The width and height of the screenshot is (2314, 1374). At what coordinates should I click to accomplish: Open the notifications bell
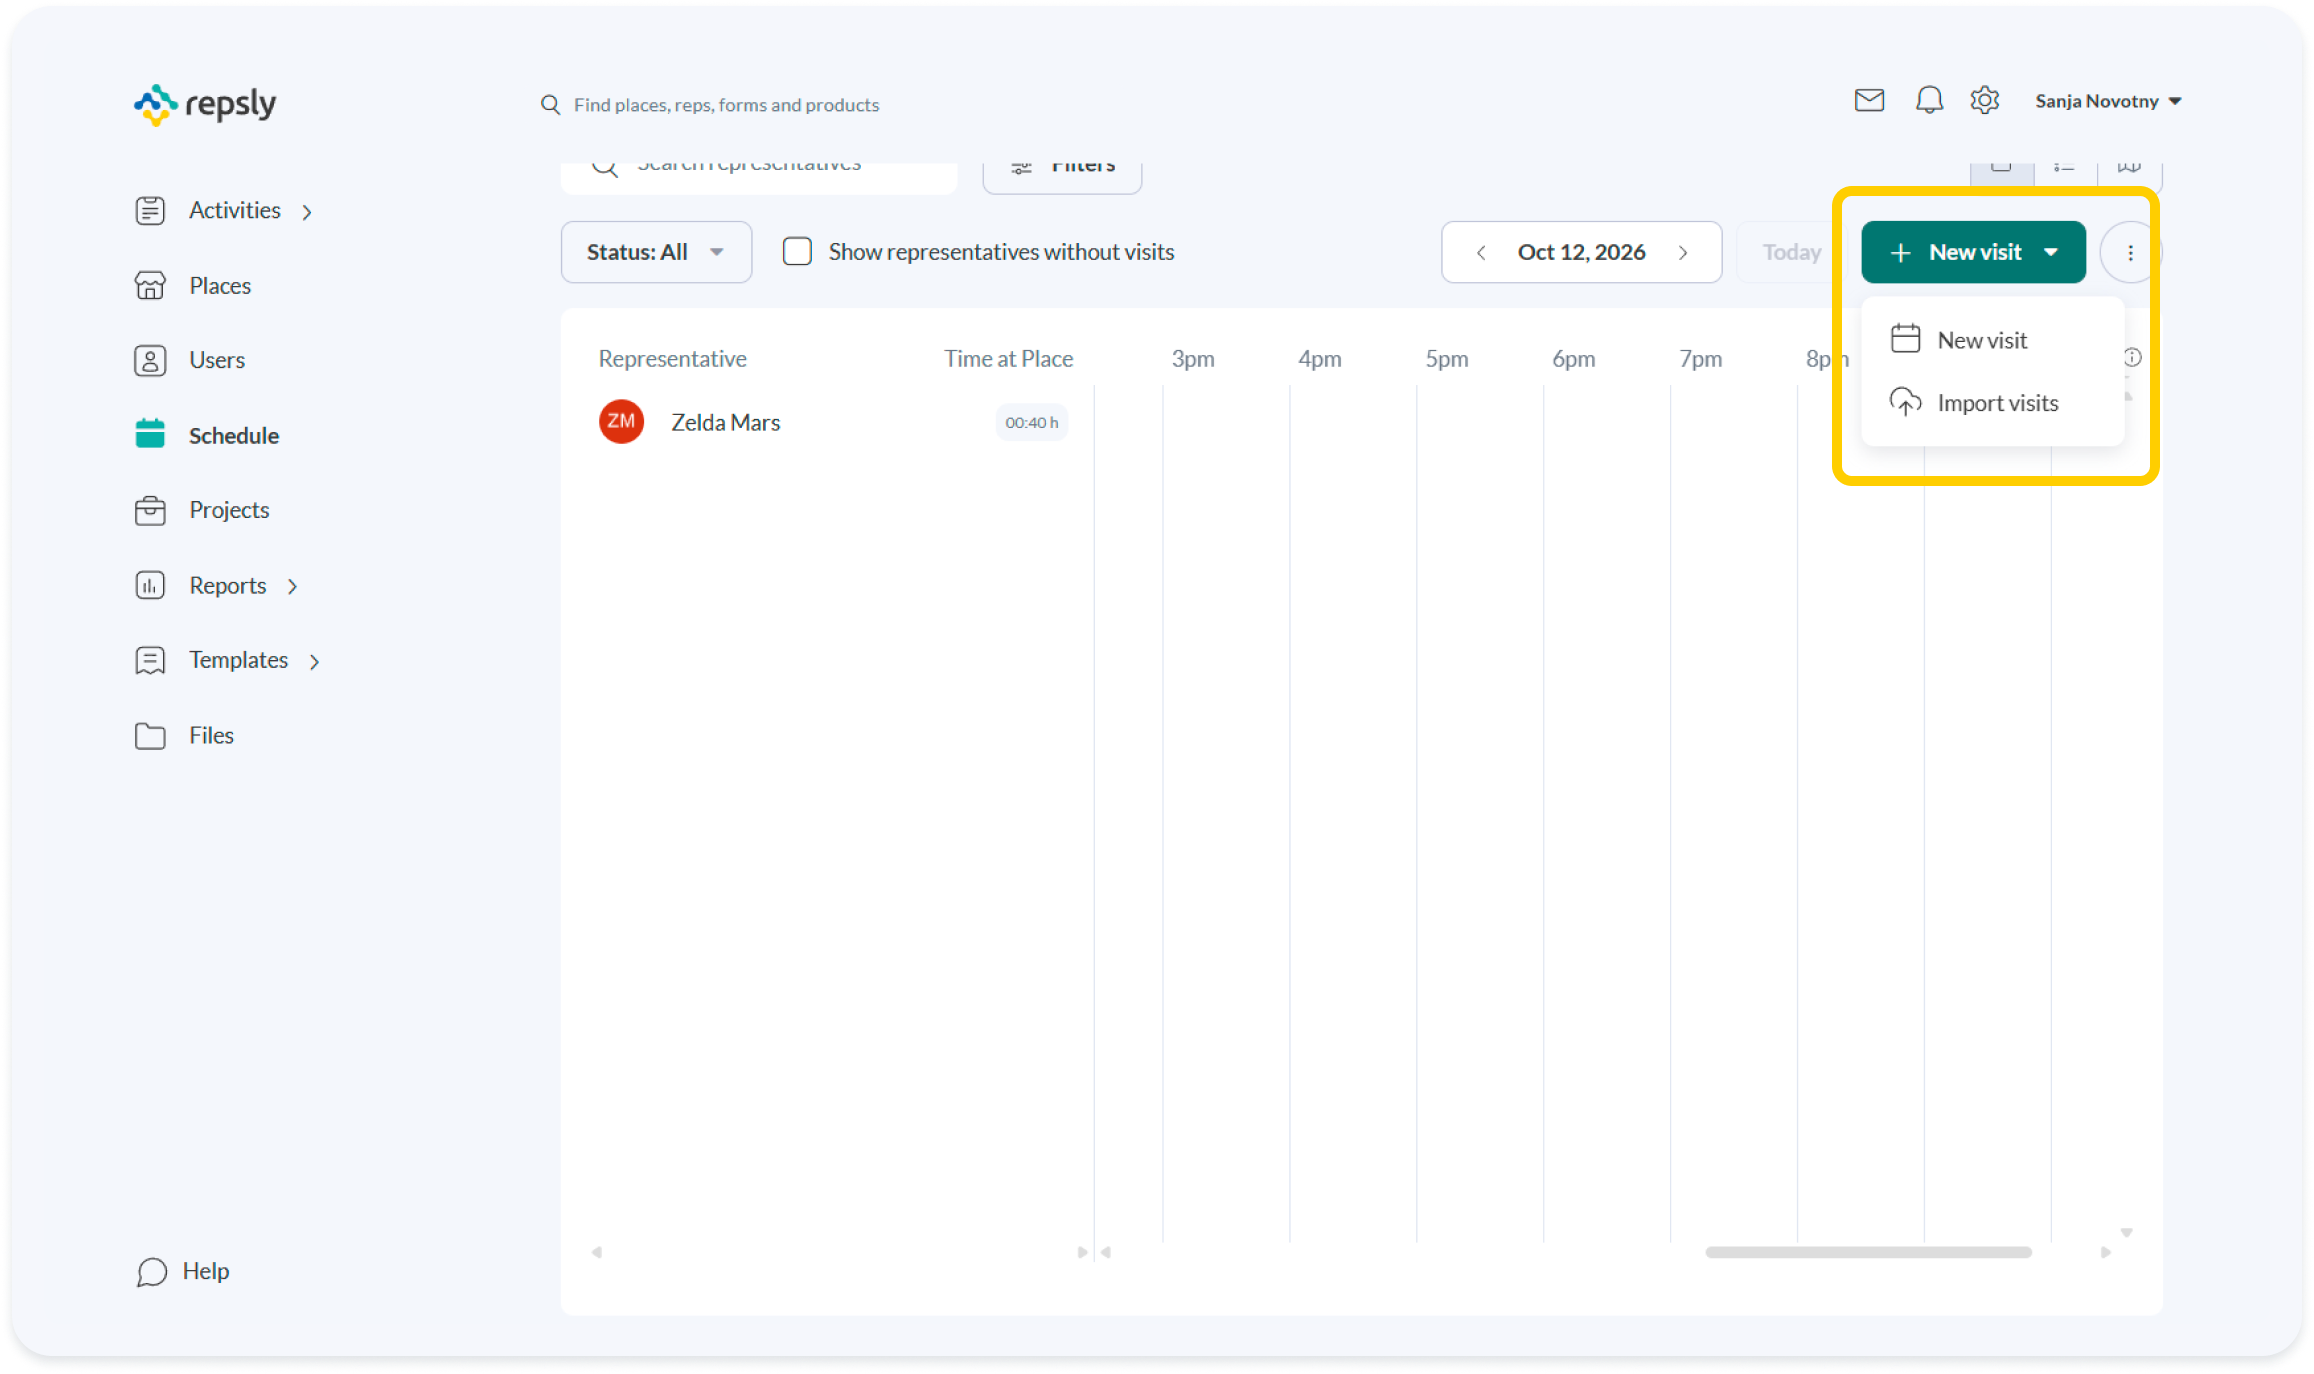point(1929,101)
